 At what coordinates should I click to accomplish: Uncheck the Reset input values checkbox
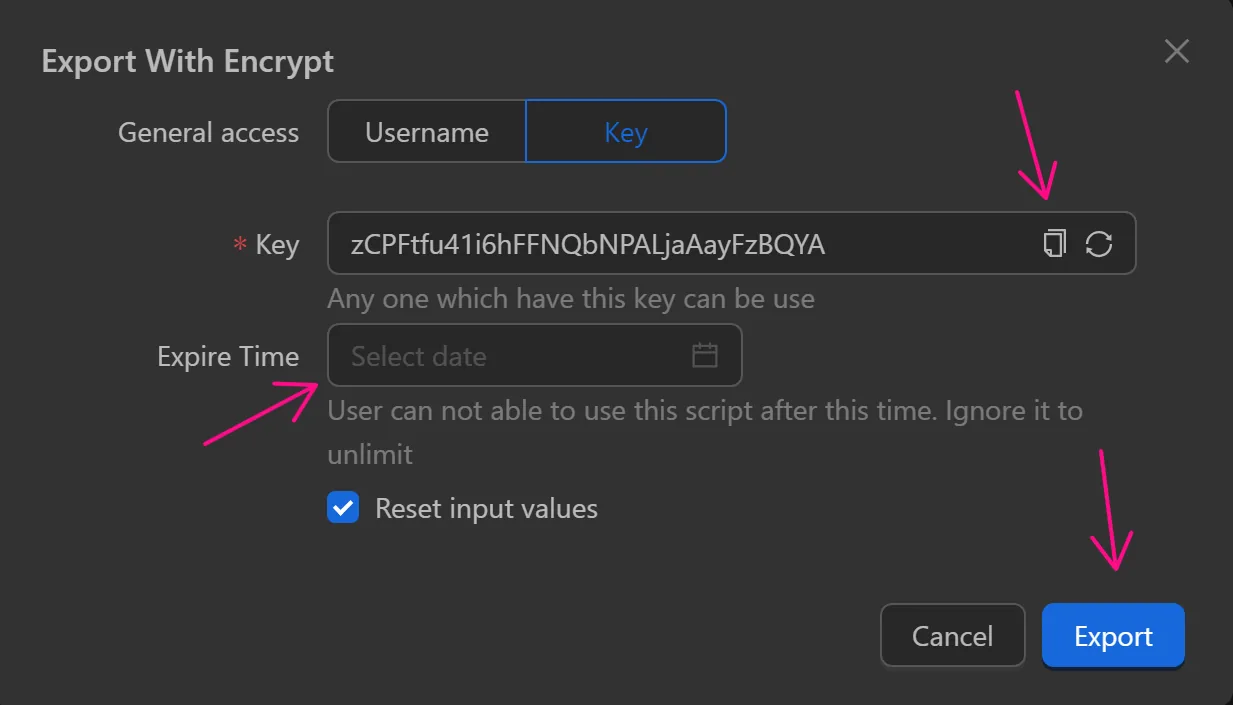[343, 508]
